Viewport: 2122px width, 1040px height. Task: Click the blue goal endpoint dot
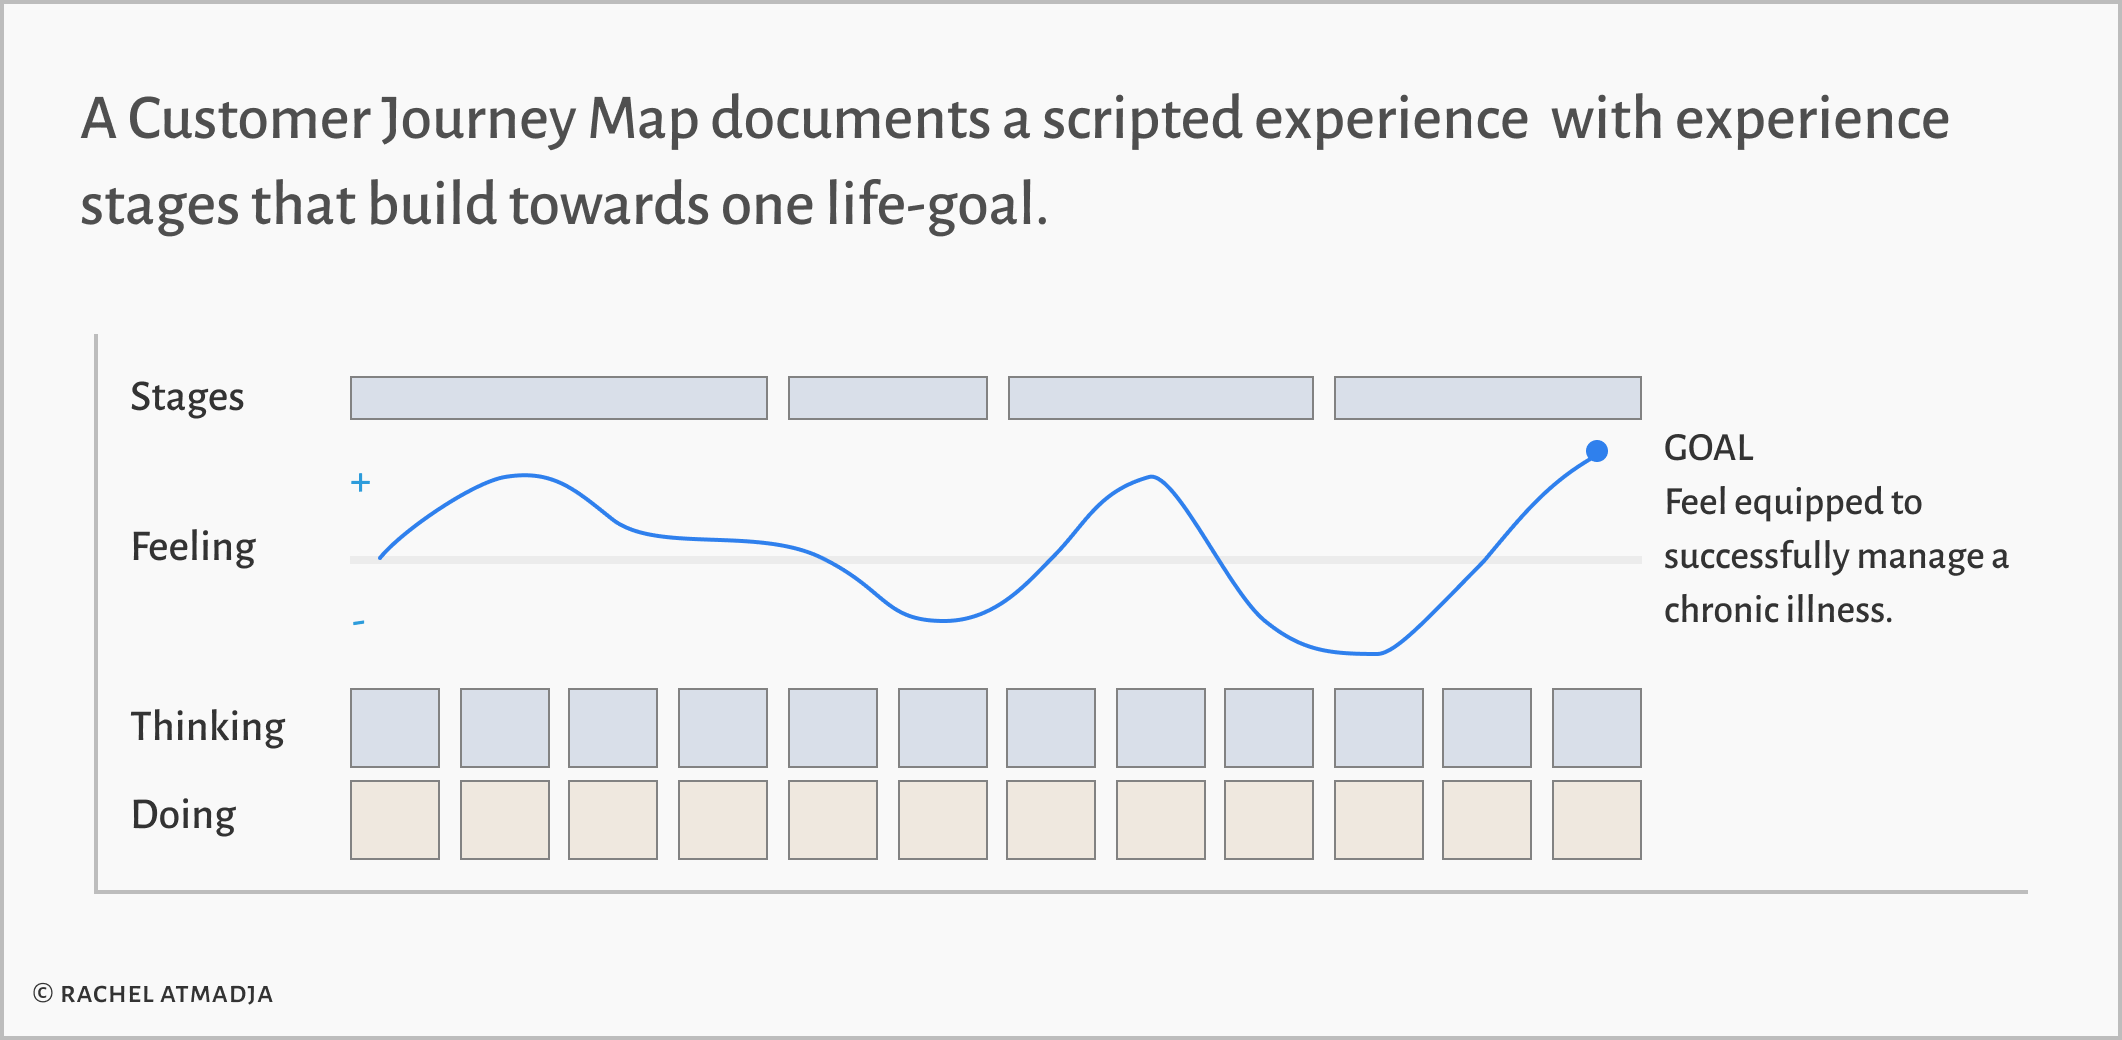tap(1597, 451)
